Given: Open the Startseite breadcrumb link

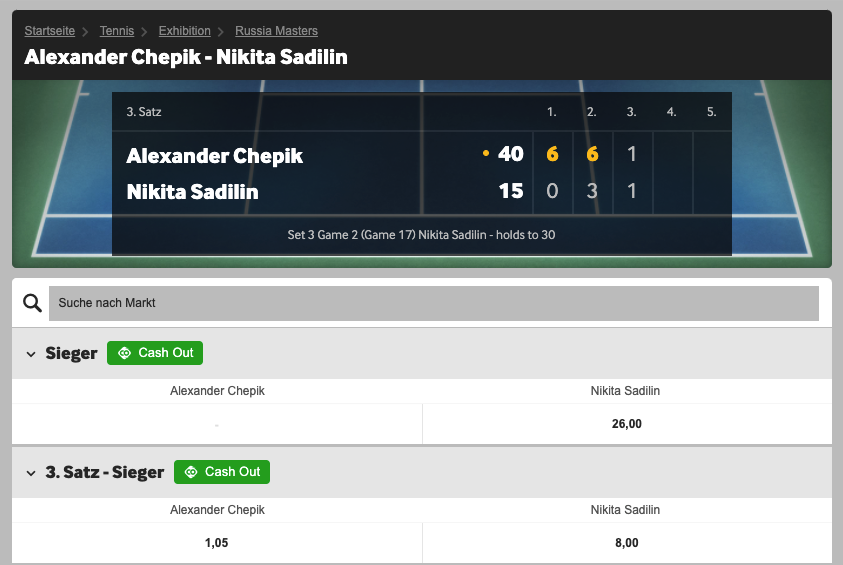Looking at the screenshot, I should [49, 31].
